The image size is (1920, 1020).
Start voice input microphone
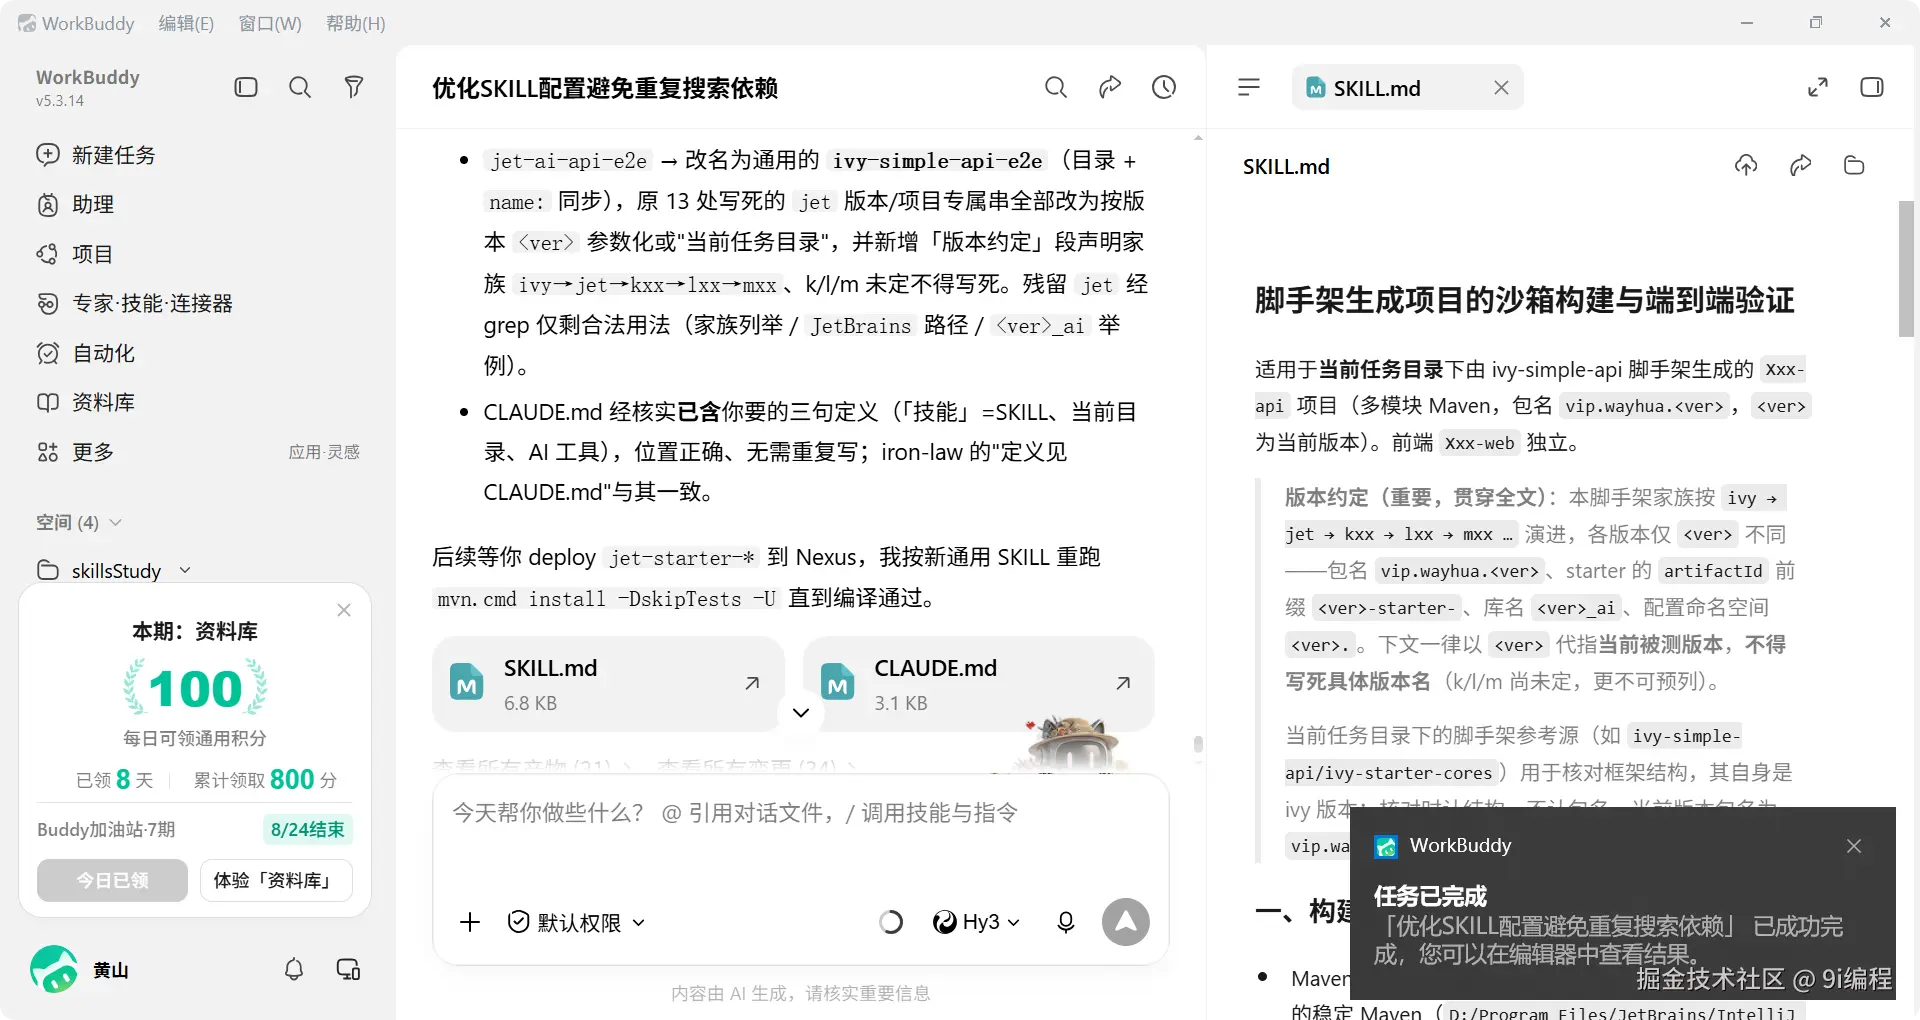[1066, 922]
